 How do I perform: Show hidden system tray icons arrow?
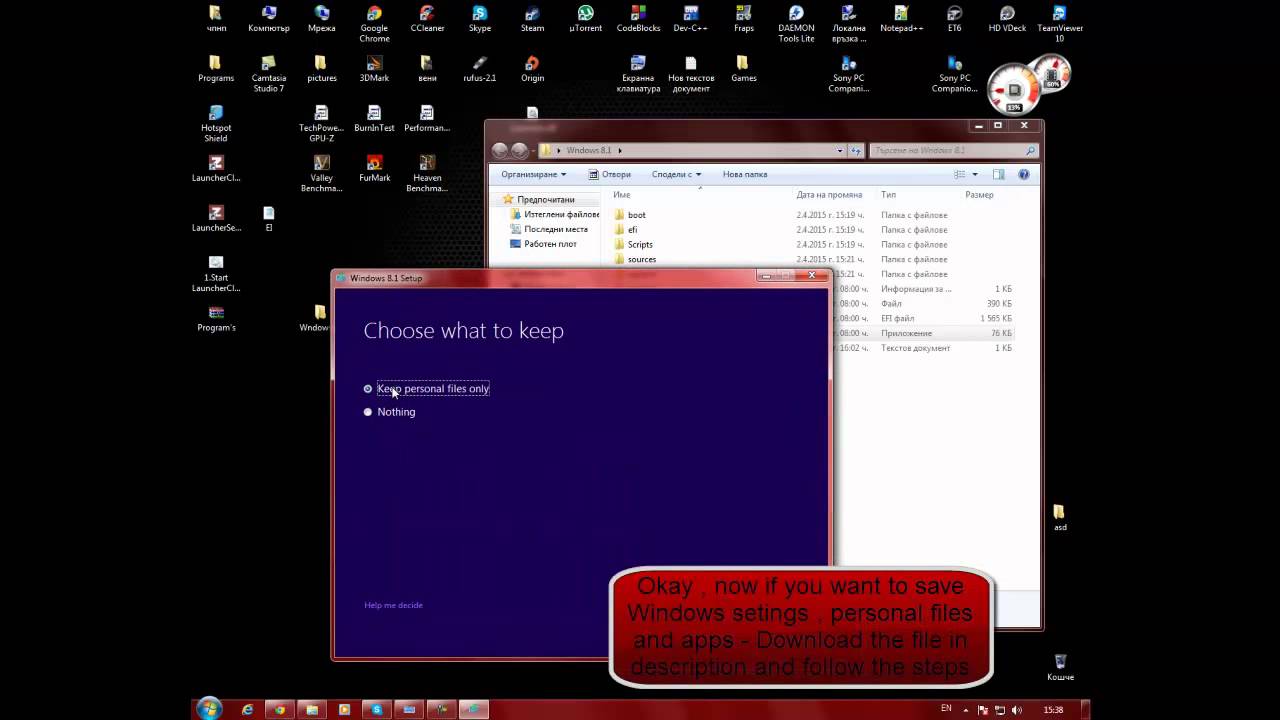(x=965, y=709)
